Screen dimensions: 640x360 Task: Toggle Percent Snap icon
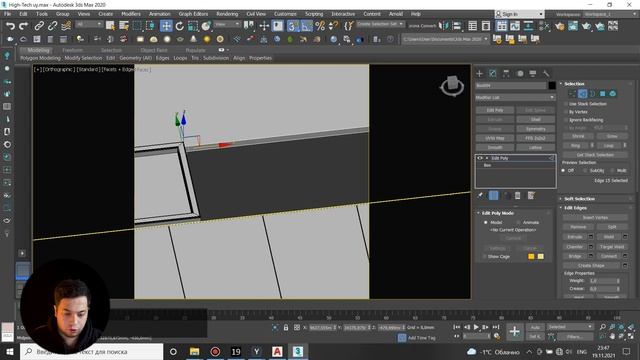pos(320,26)
